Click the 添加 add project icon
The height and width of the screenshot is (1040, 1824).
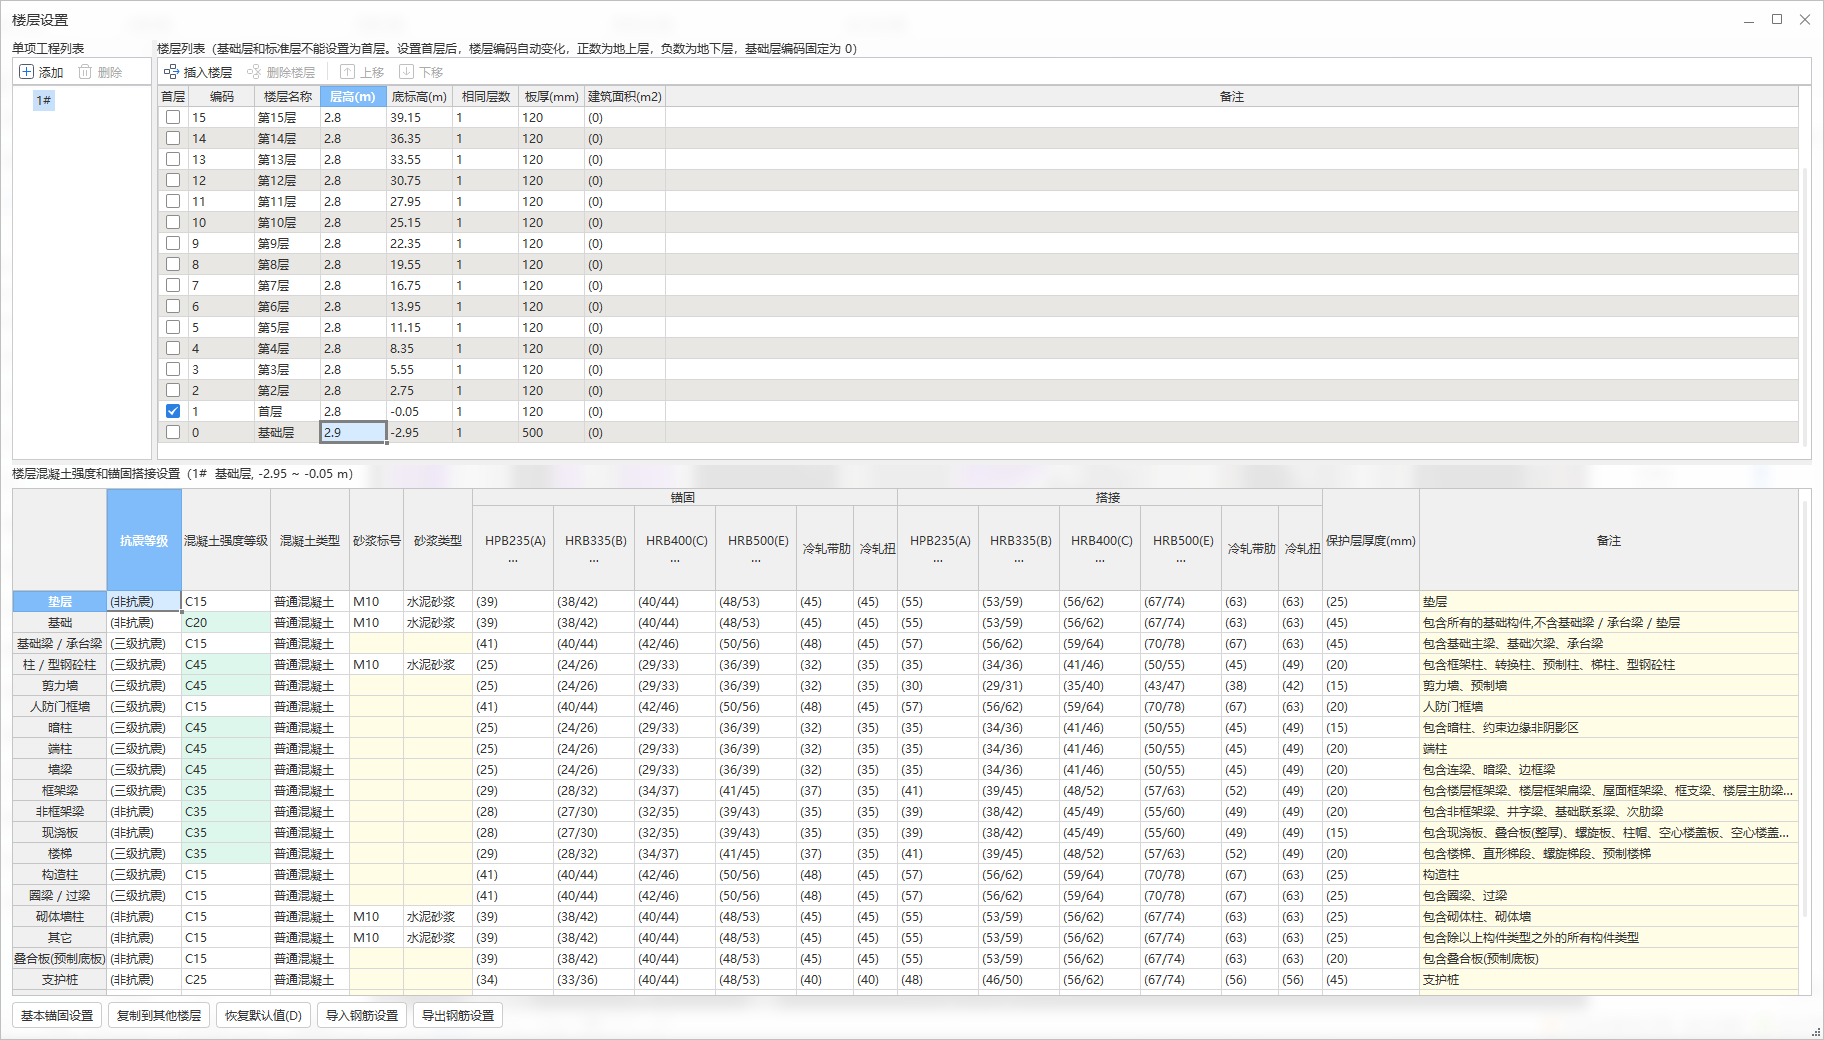(27, 72)
